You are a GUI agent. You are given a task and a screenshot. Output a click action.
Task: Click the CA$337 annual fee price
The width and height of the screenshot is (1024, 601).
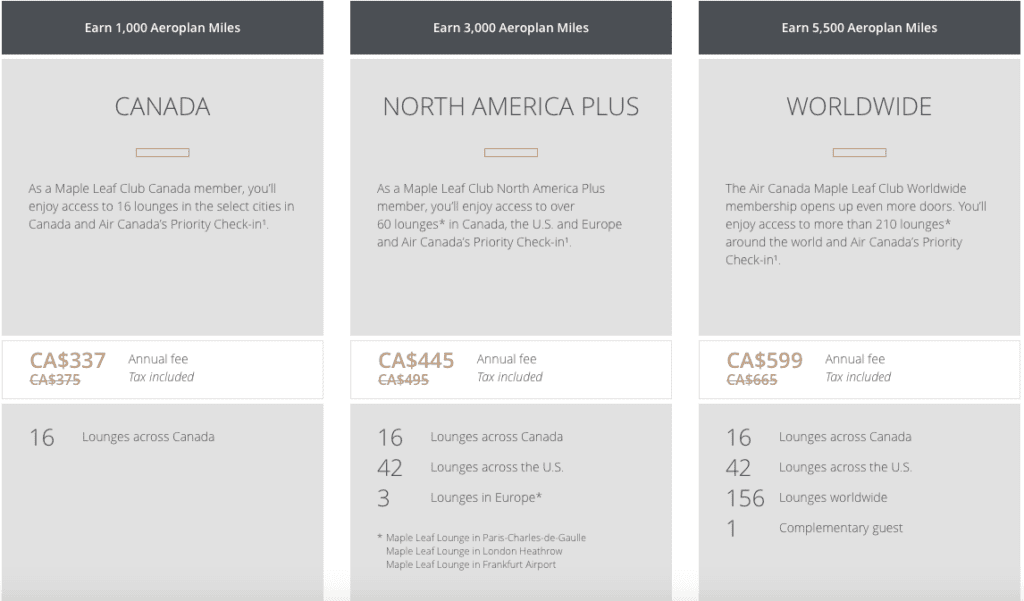click(67, 360)
